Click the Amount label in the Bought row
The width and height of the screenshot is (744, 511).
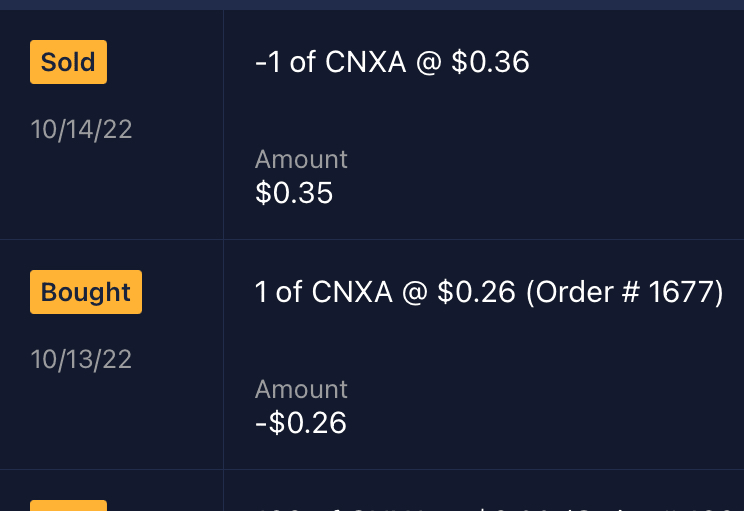point(301,389)
